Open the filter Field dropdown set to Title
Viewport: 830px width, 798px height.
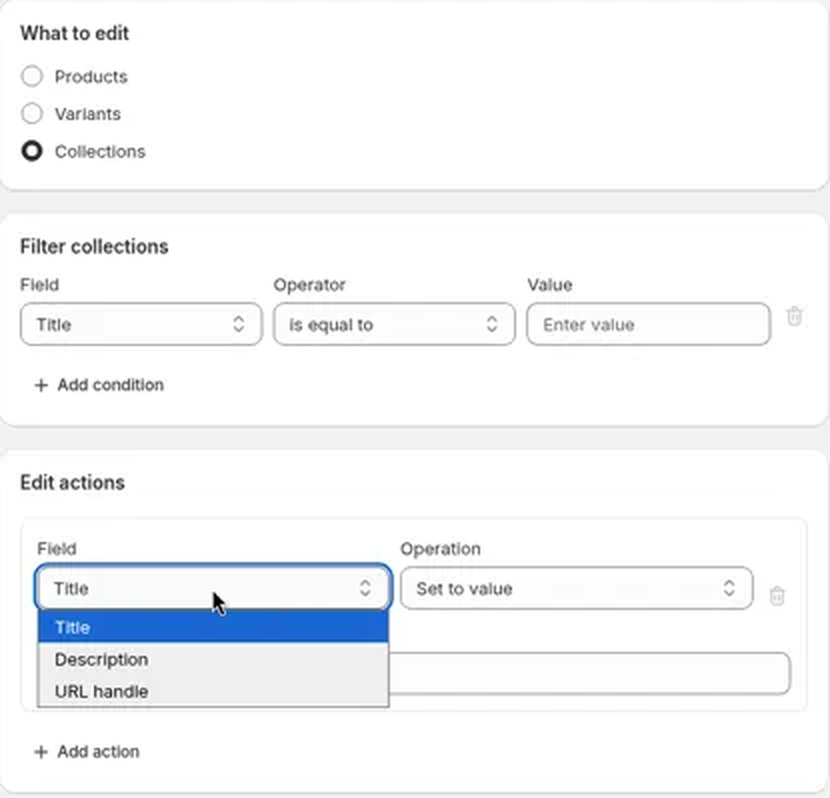pos(141,324)
